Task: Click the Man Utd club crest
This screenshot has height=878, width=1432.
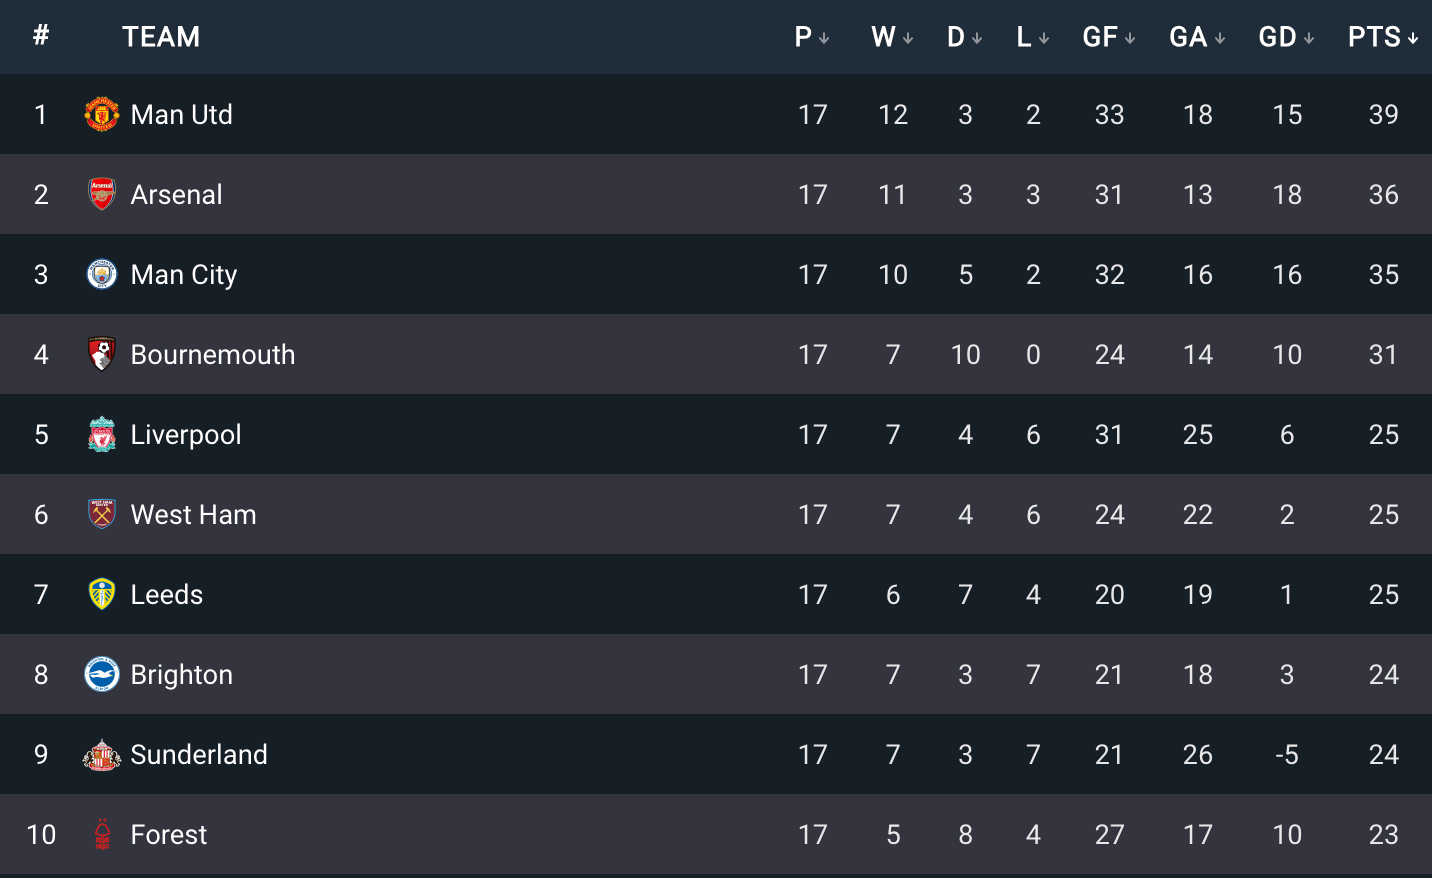Action: pos(102,114)
